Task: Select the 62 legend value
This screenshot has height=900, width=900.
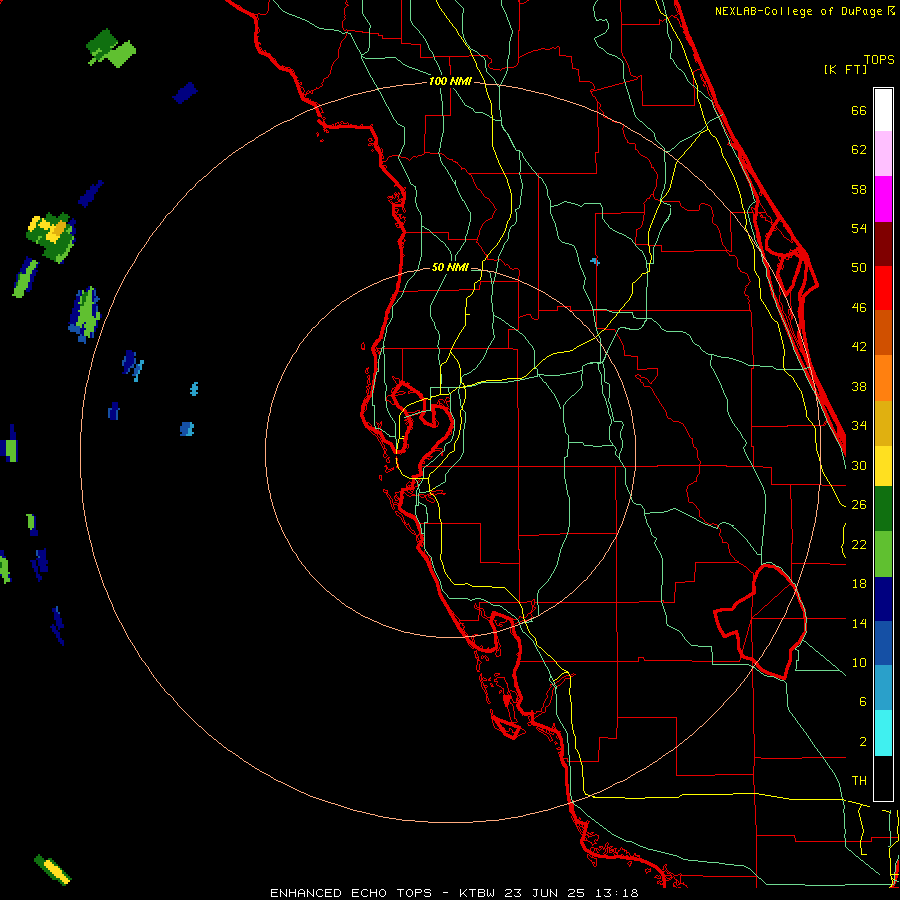Action: pyautogui.click(x=859, y=150)
